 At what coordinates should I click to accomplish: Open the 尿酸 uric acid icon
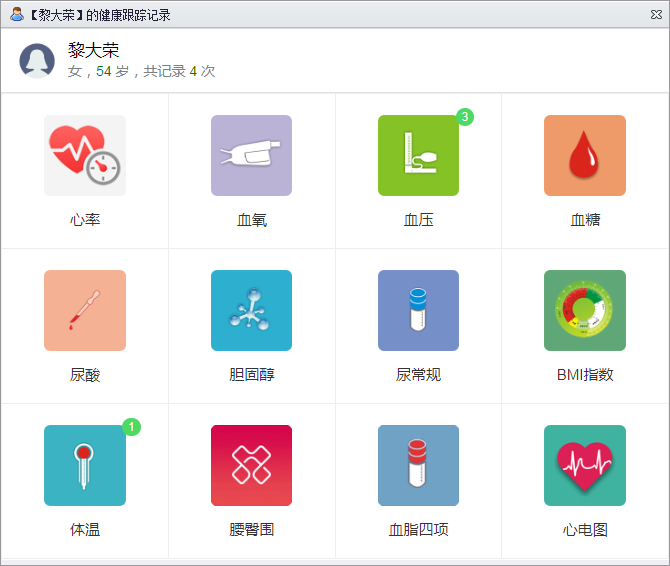click(x=85, y=311)
